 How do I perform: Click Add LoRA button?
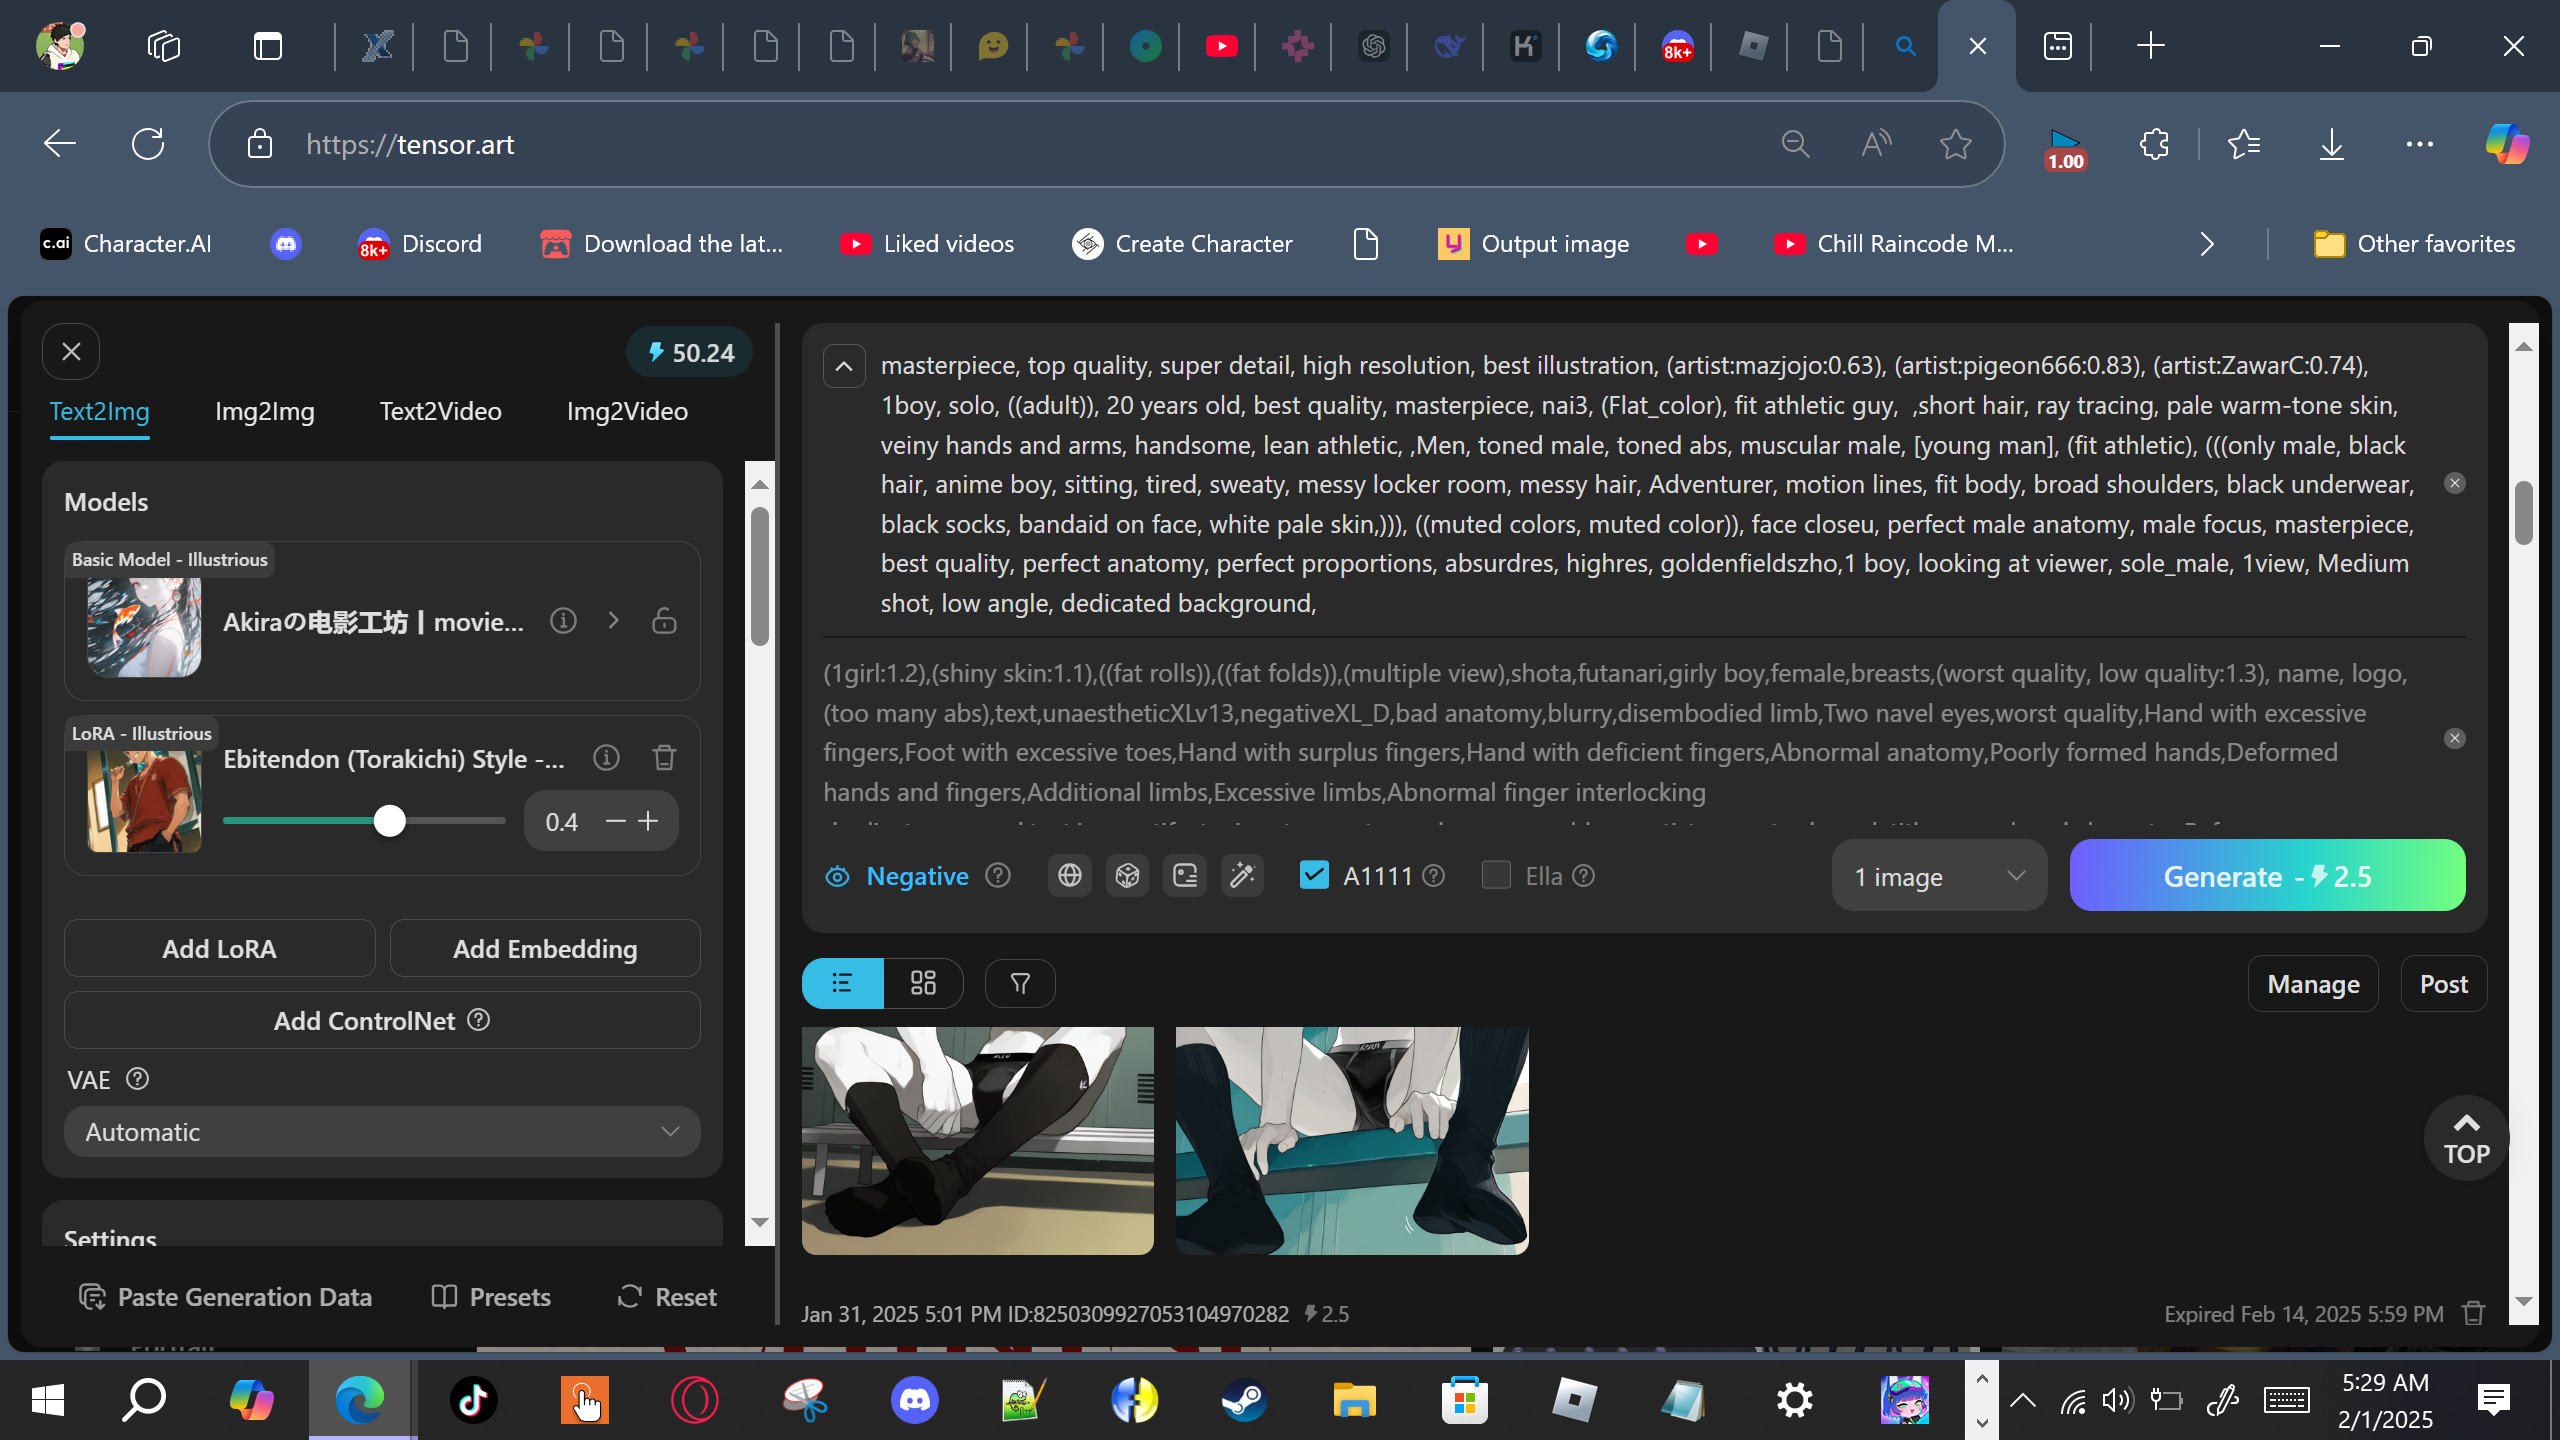point(219,948)
